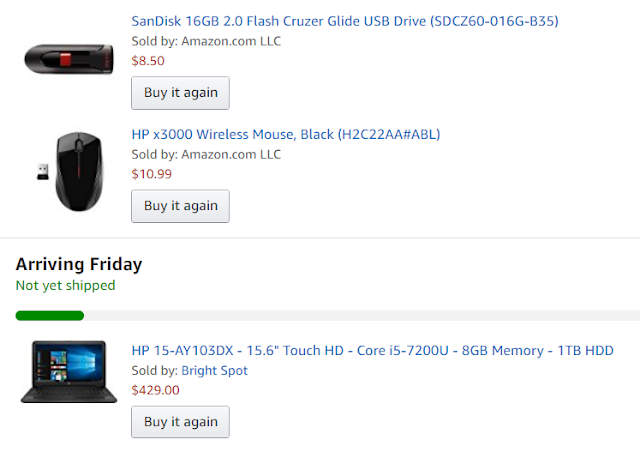The image size is (640, 452).
Task: Click the $429.00 laptop price
Action: click(x=155, y=390)
